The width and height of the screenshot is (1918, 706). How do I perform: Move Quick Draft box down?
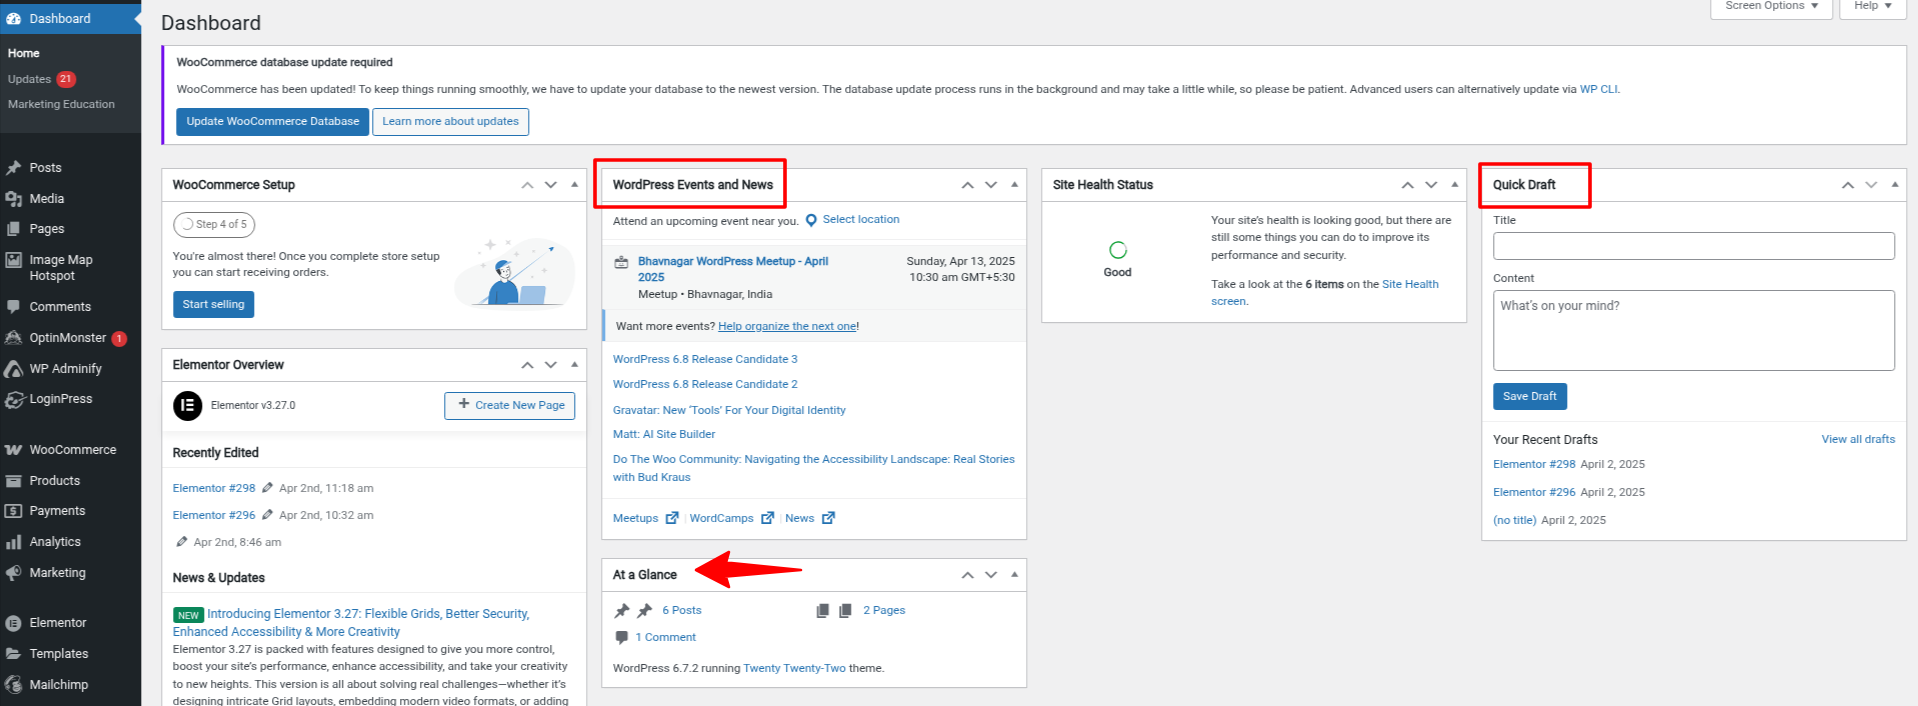[1870, 185]
